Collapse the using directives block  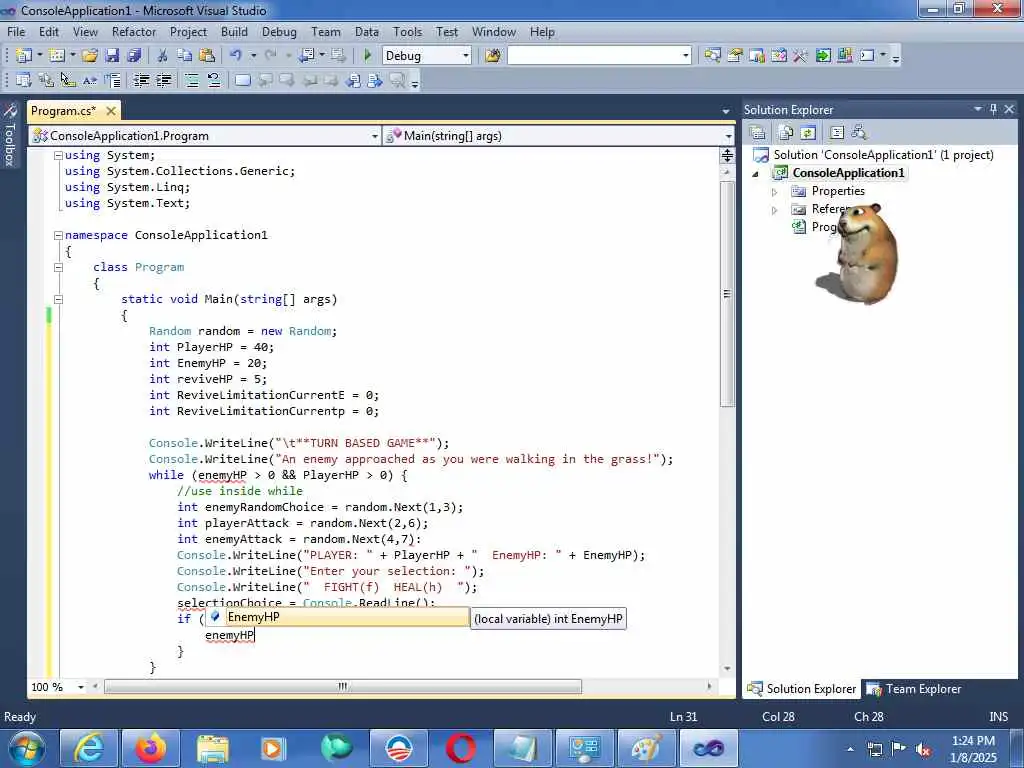58,155
